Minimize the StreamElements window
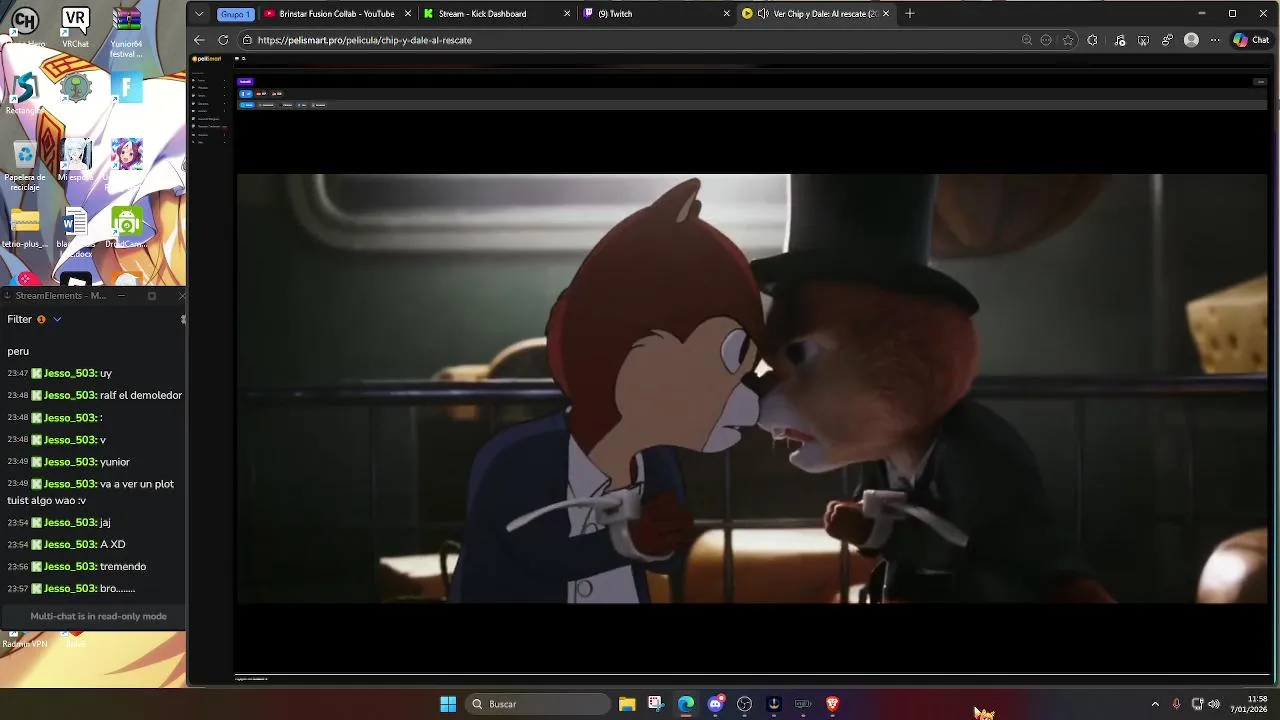Screen dimensions: 1280x720 point(122,296)
